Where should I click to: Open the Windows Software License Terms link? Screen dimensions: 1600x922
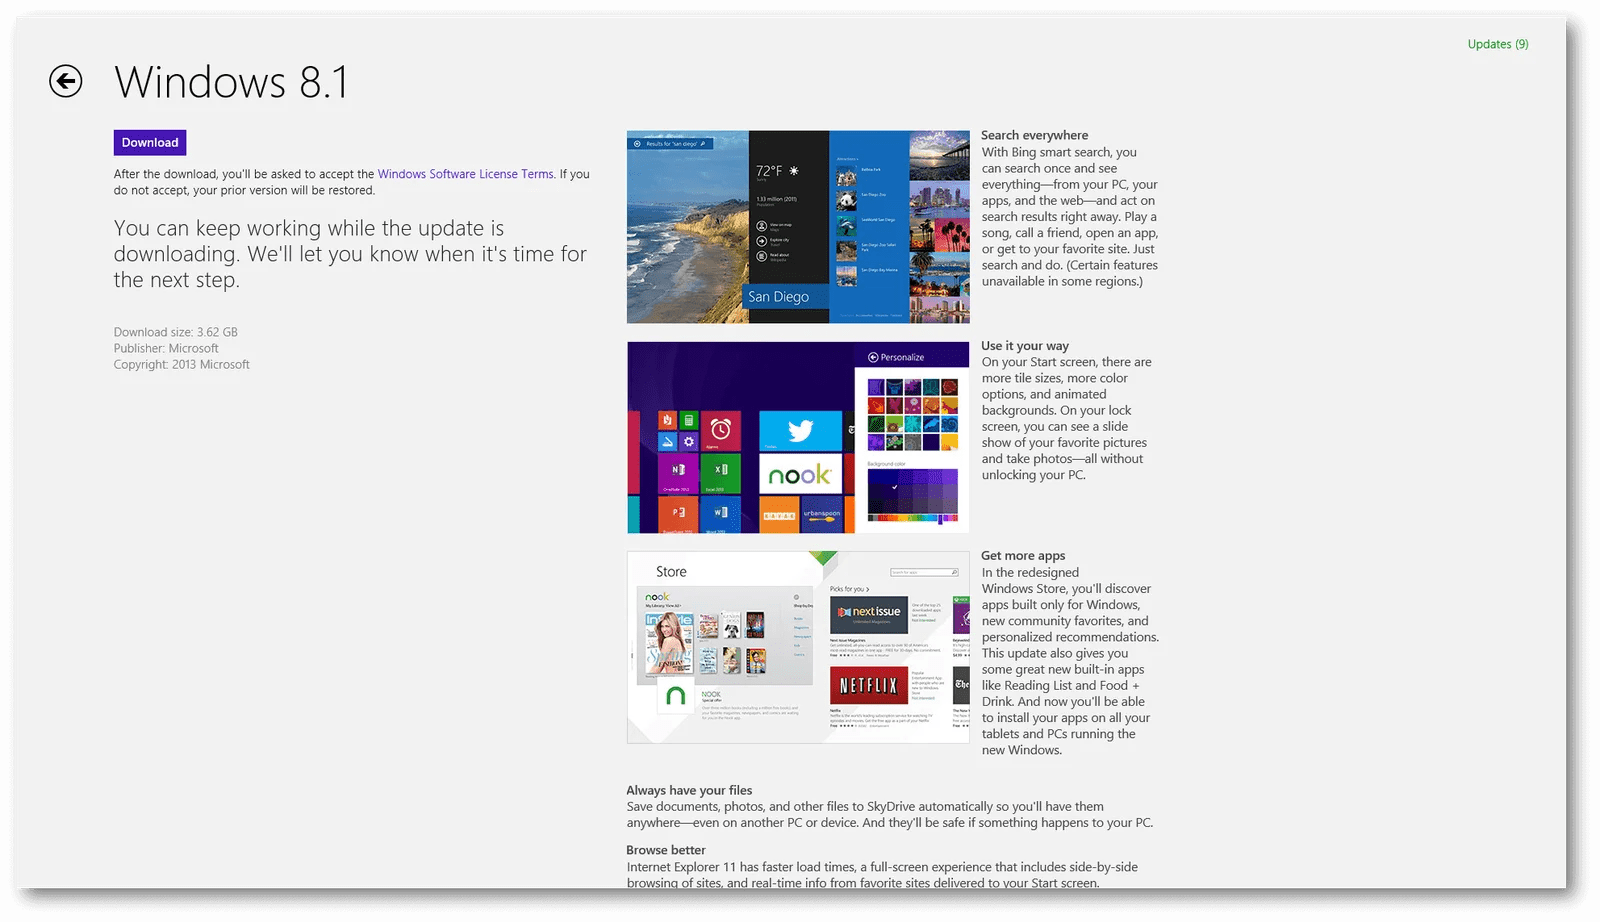[465, 174]
